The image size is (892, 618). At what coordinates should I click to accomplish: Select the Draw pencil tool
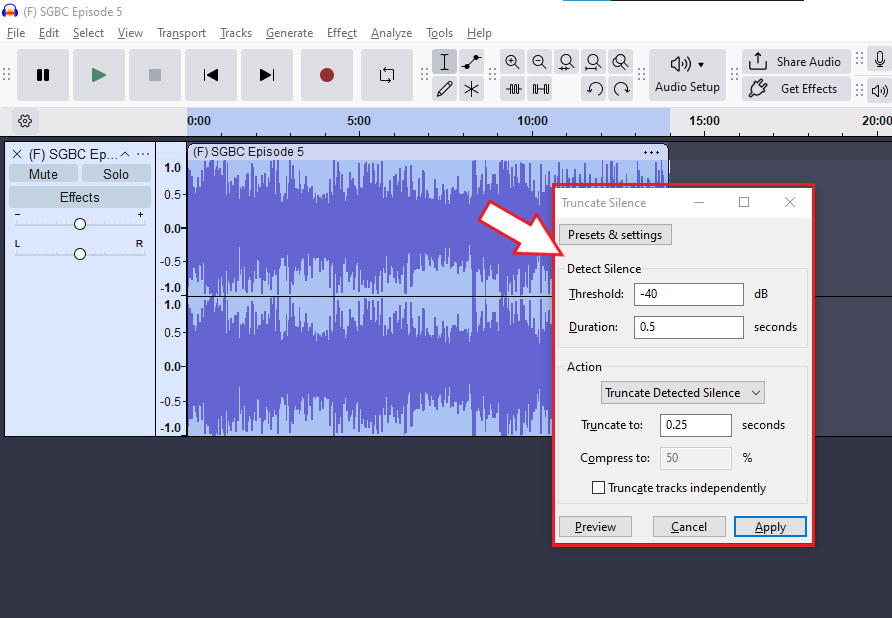coord(445,89)
